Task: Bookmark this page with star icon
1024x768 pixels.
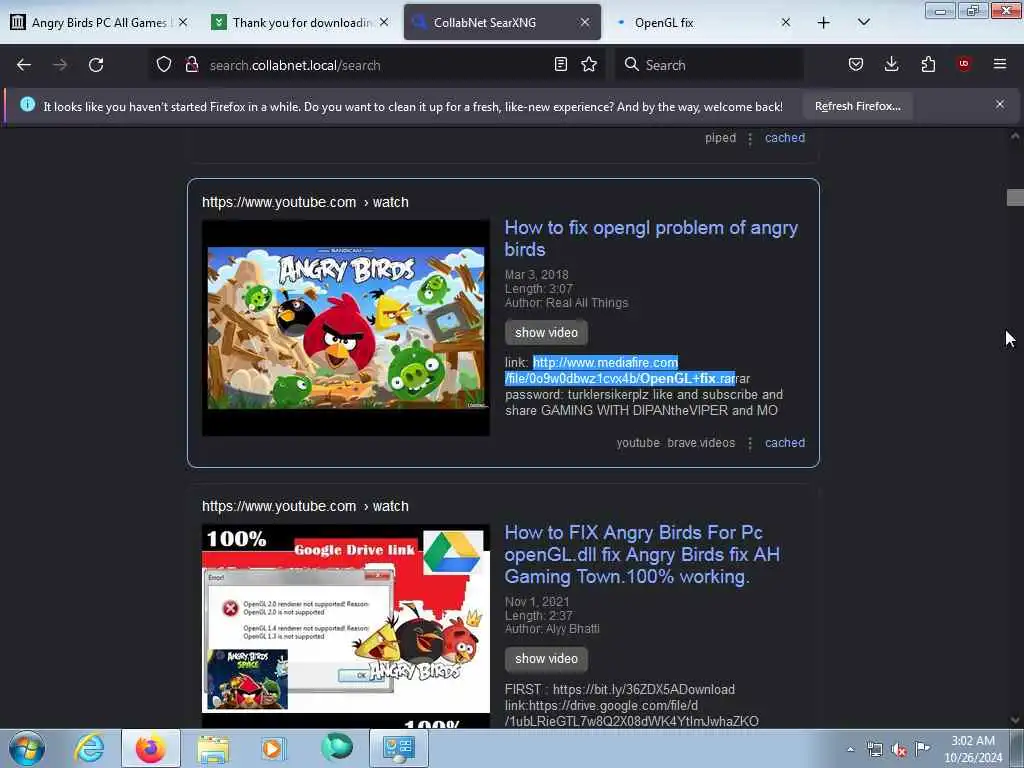Action: pyautogui.click(x=589, y=65)
